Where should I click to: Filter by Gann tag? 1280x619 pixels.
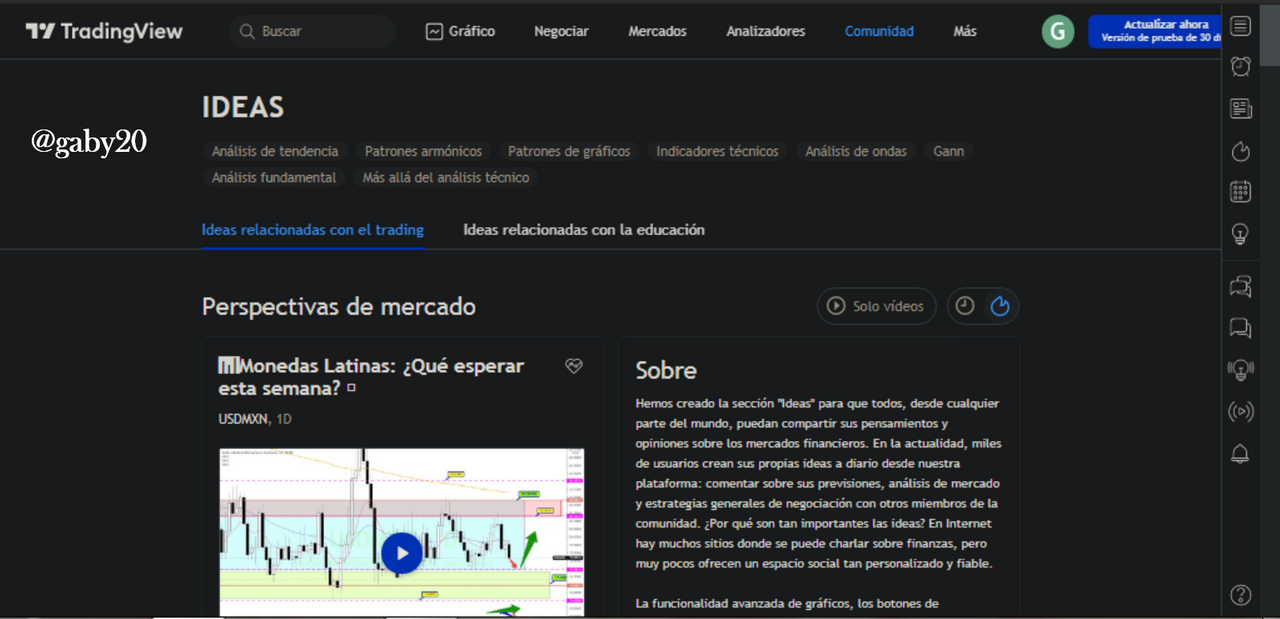click(x=949, y=152)
